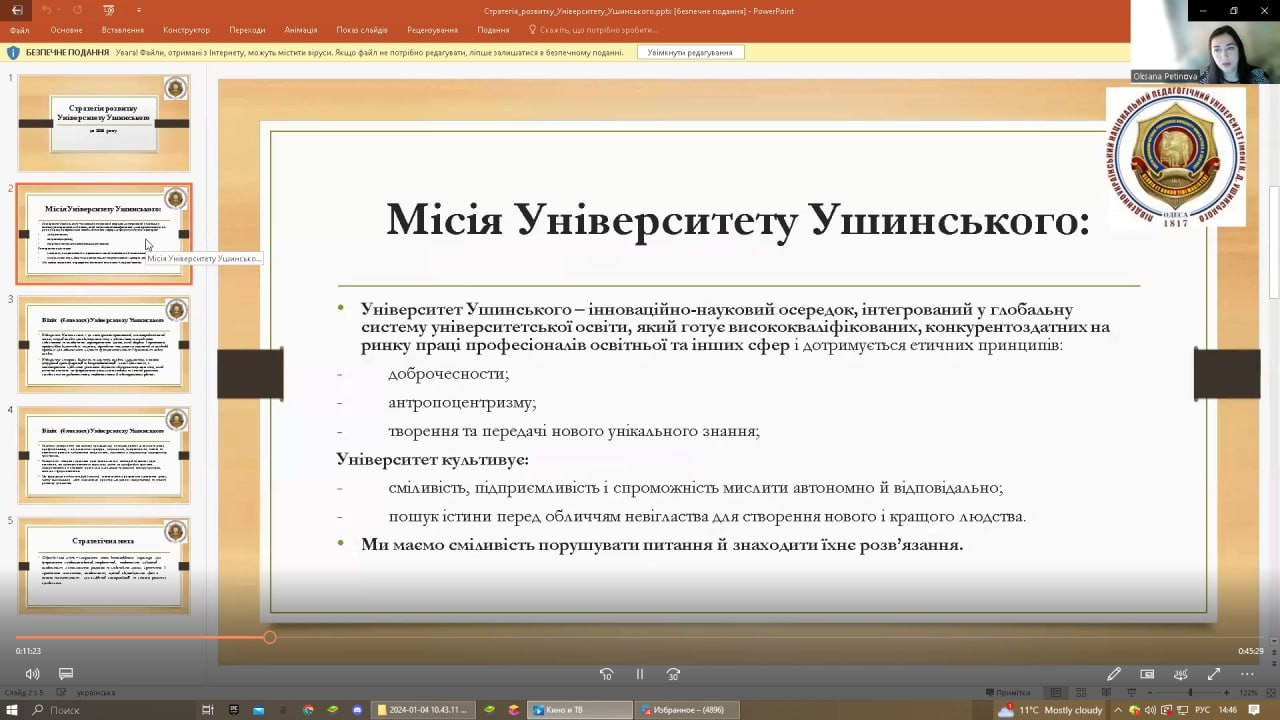Open the pencil edit tool in the player
1280x720 pixels.
coord(1114,674)
